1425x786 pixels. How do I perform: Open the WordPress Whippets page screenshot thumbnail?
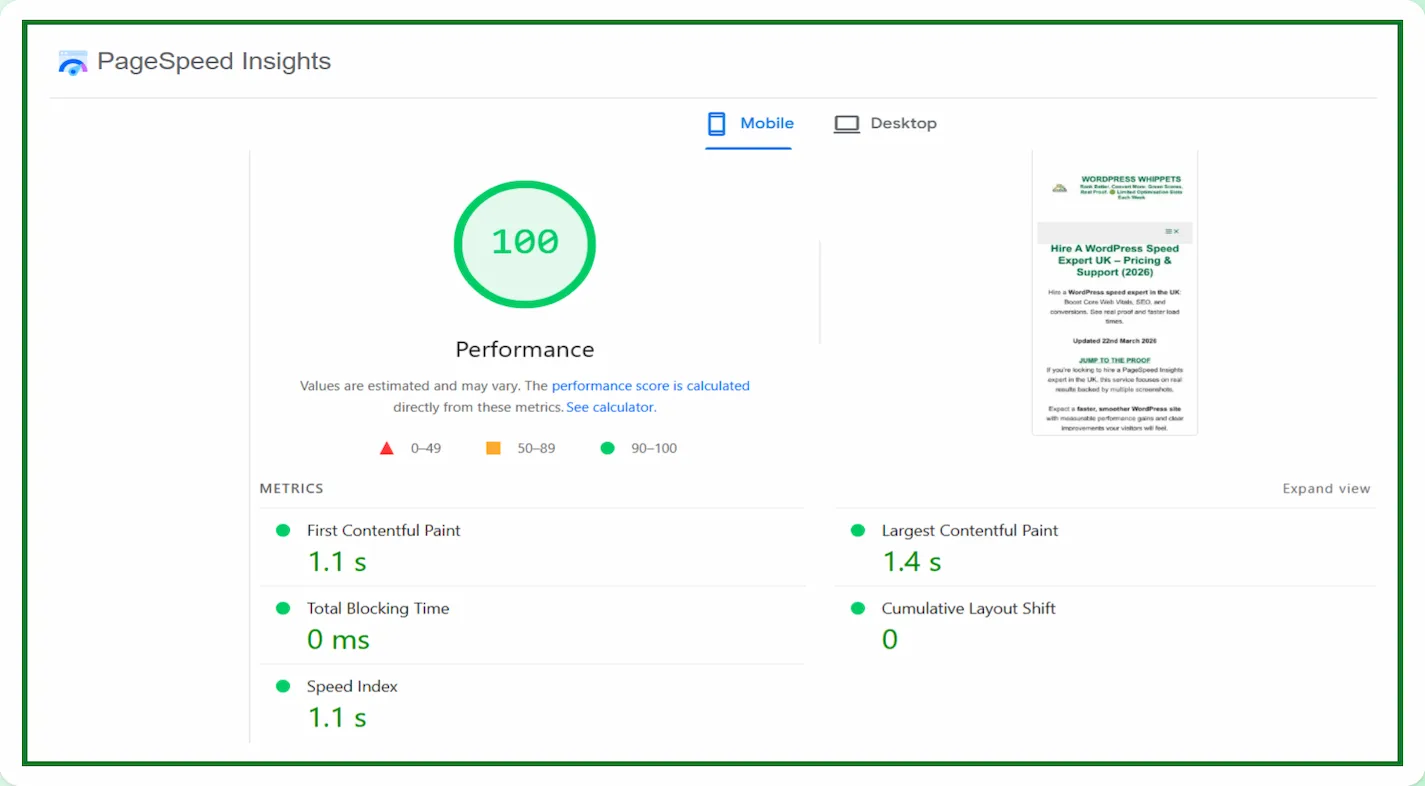click(x=1114, y=300)
